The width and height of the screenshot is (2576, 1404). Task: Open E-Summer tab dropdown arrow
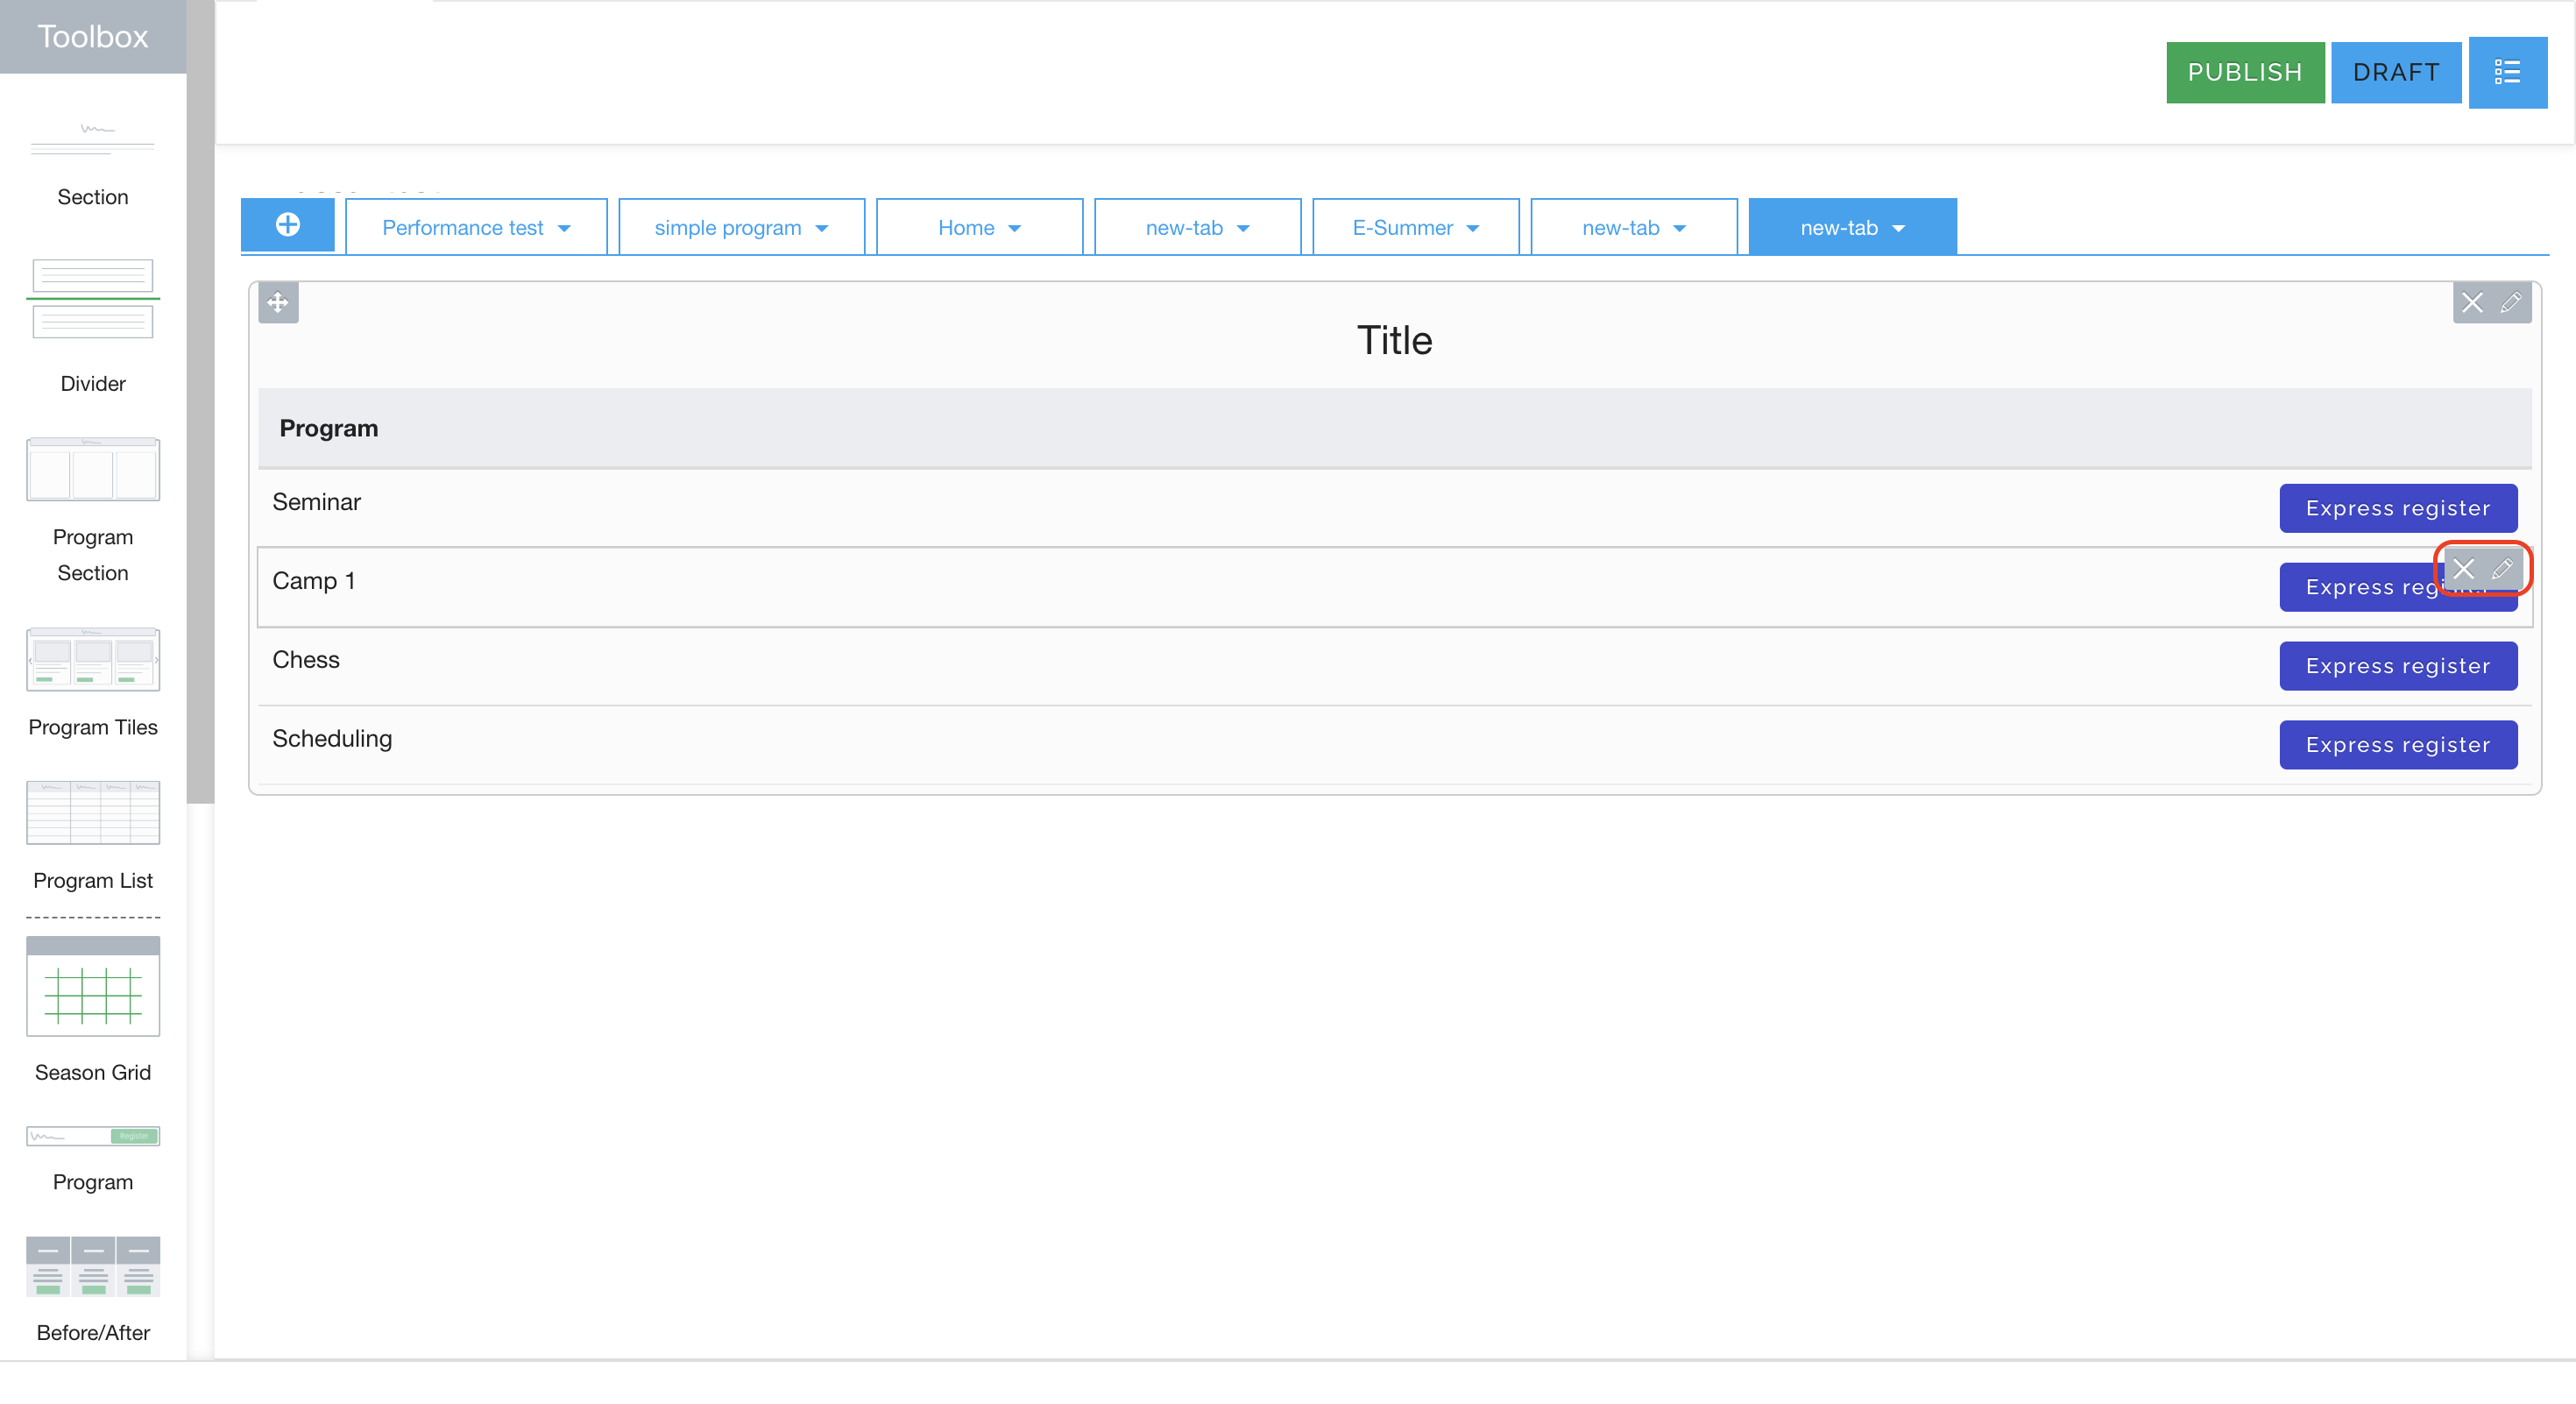(1473, 228)
